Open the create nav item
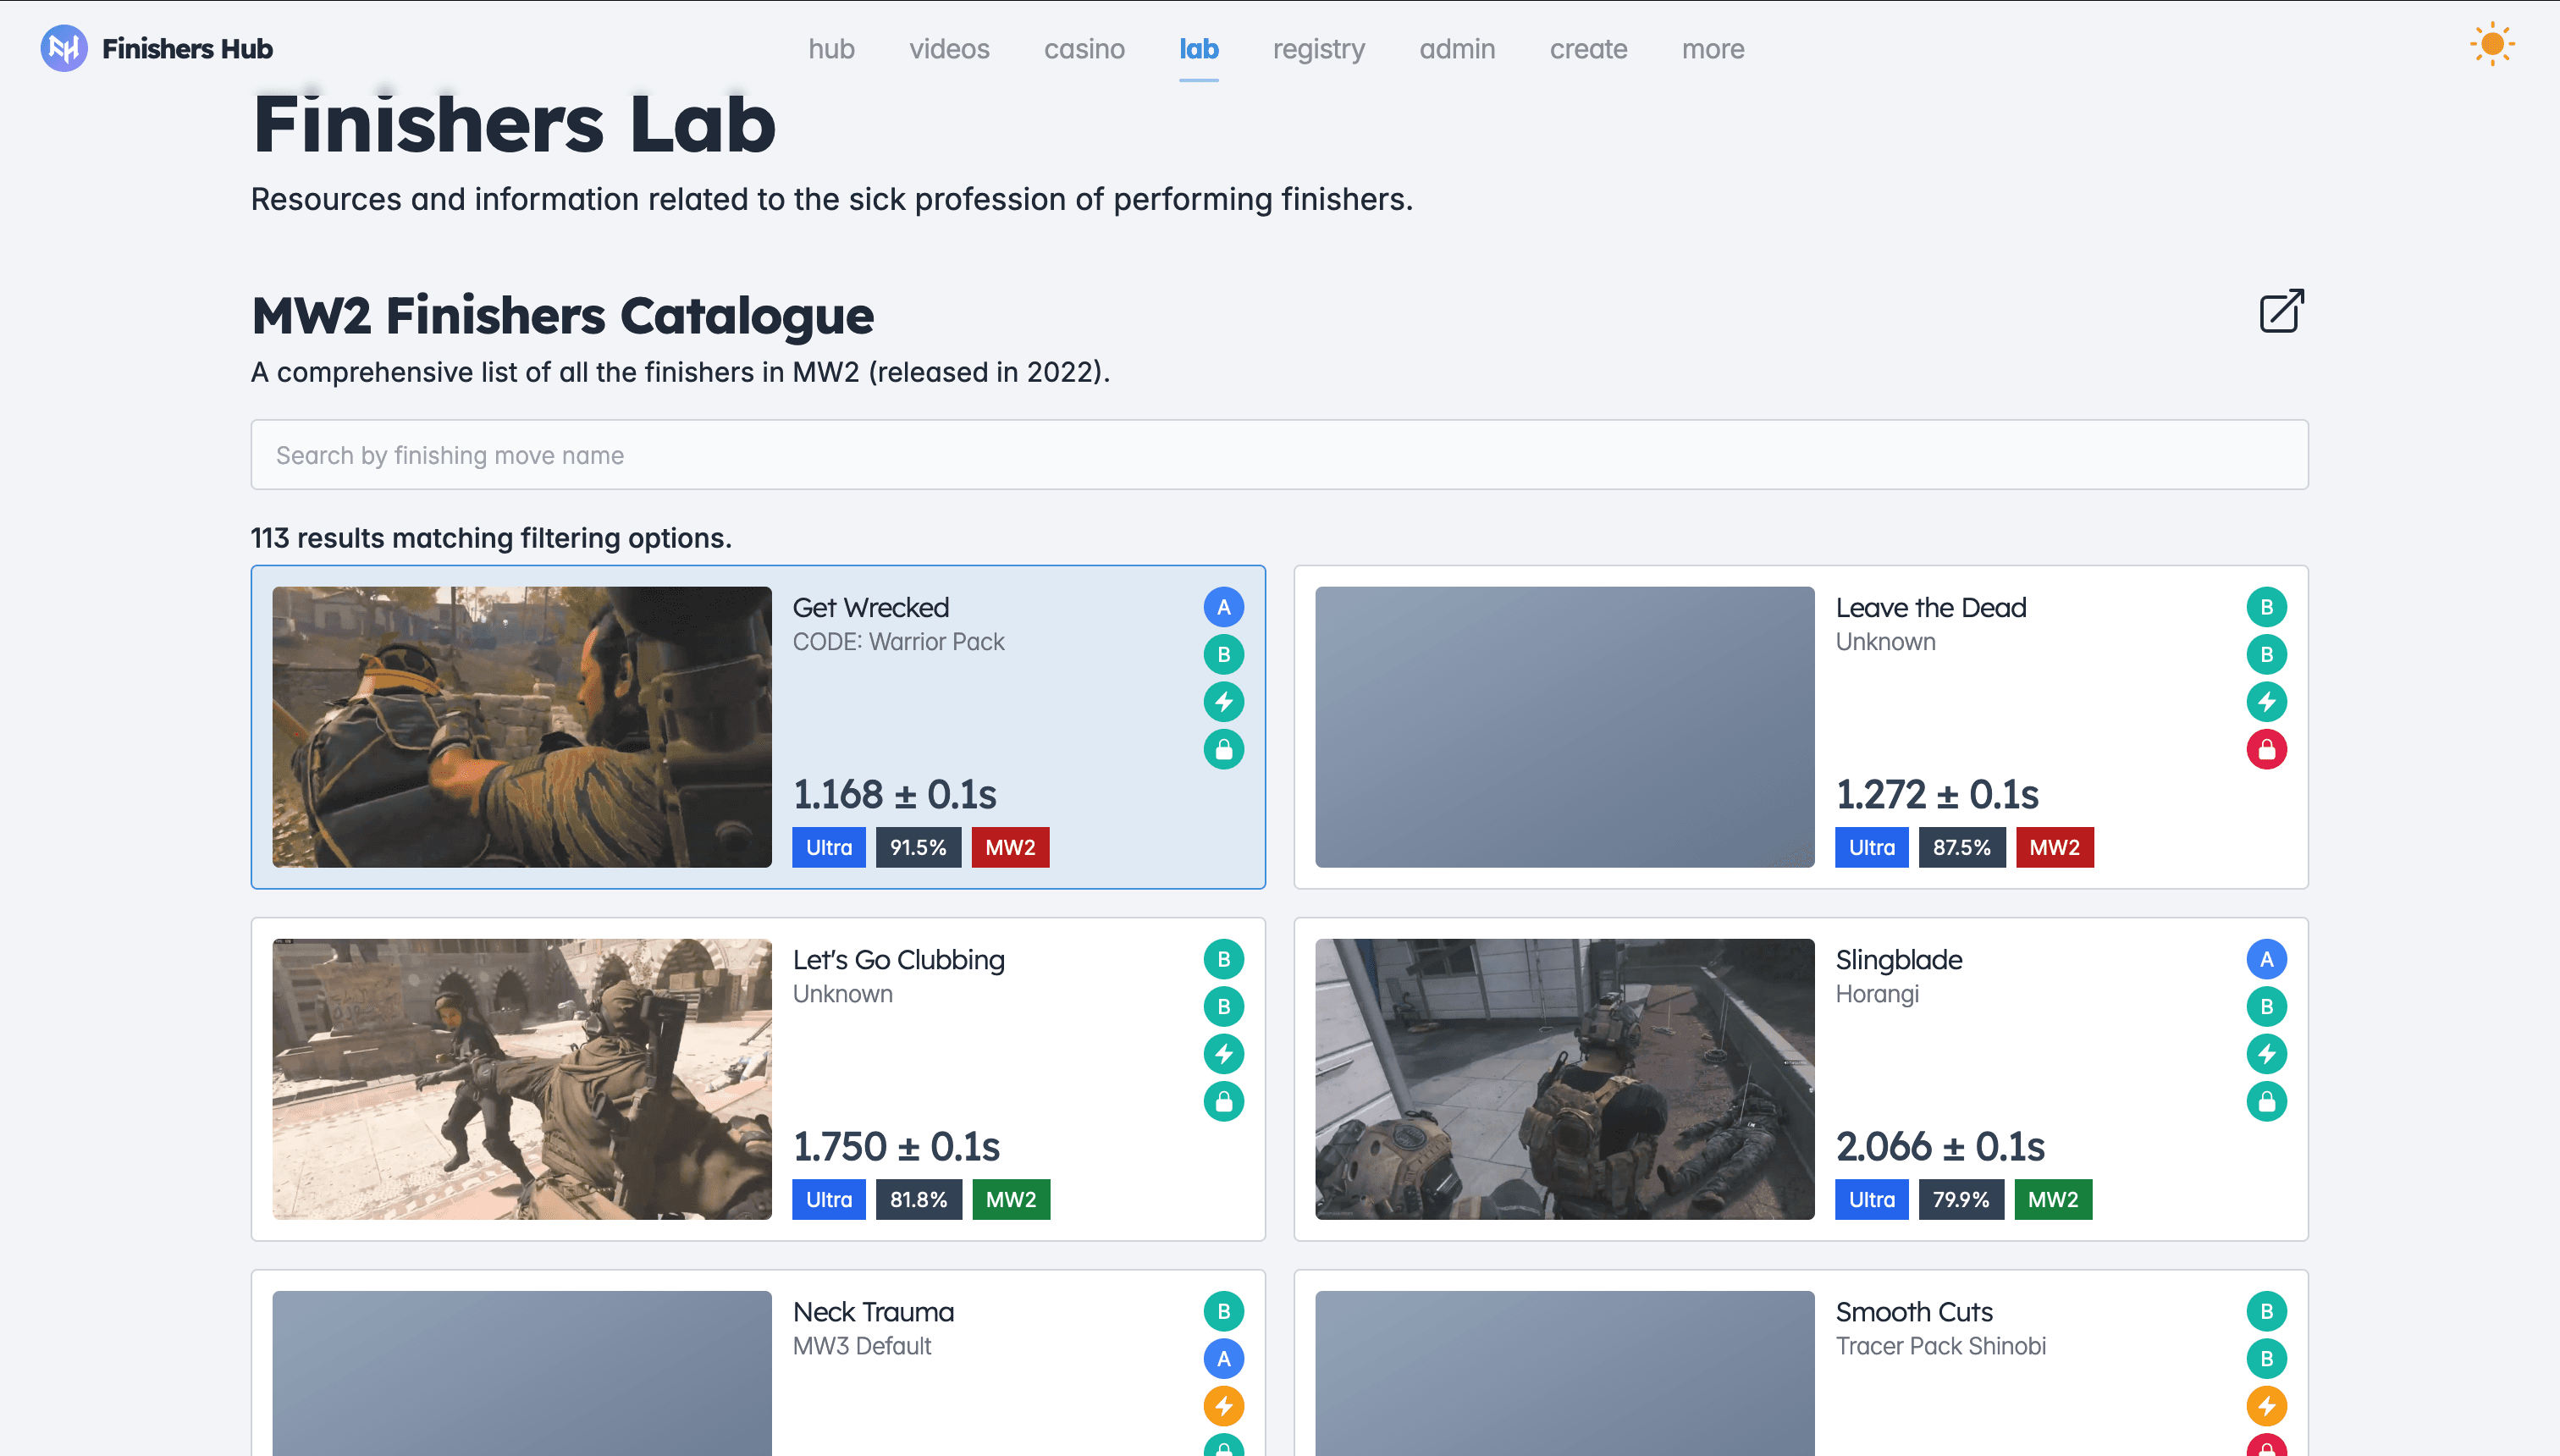Image resolution: width=2560 pixels, height=1456 pixels. point(1588,49)
